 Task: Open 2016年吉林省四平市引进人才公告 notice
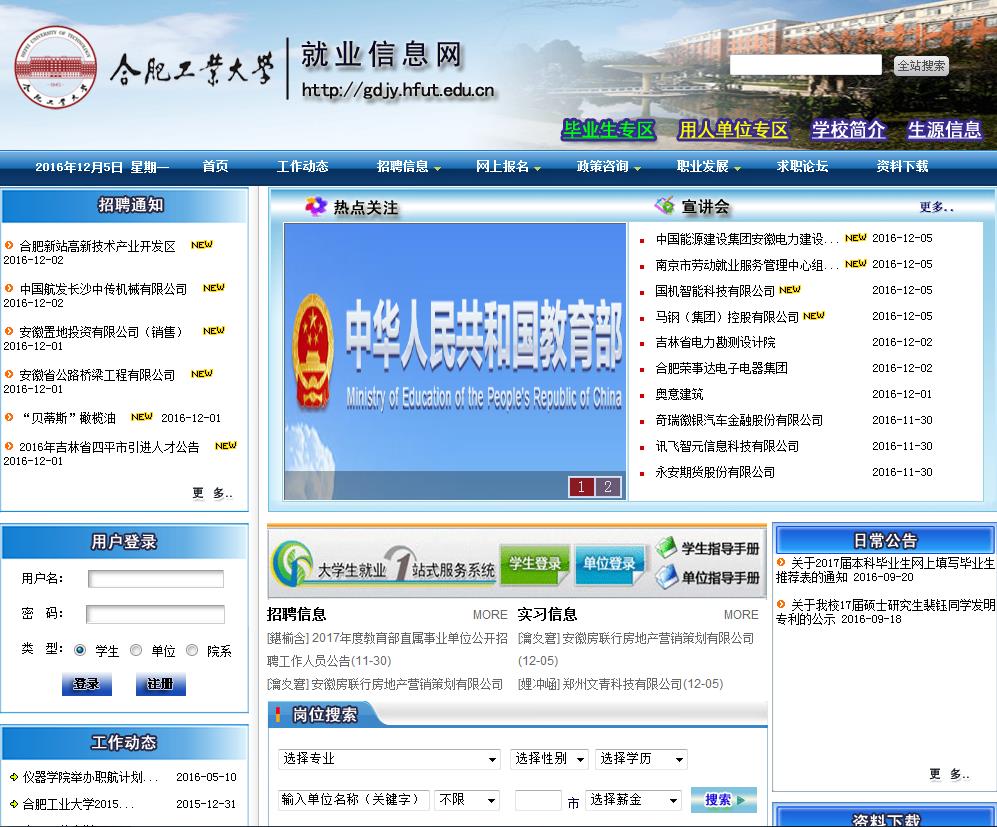109,447
